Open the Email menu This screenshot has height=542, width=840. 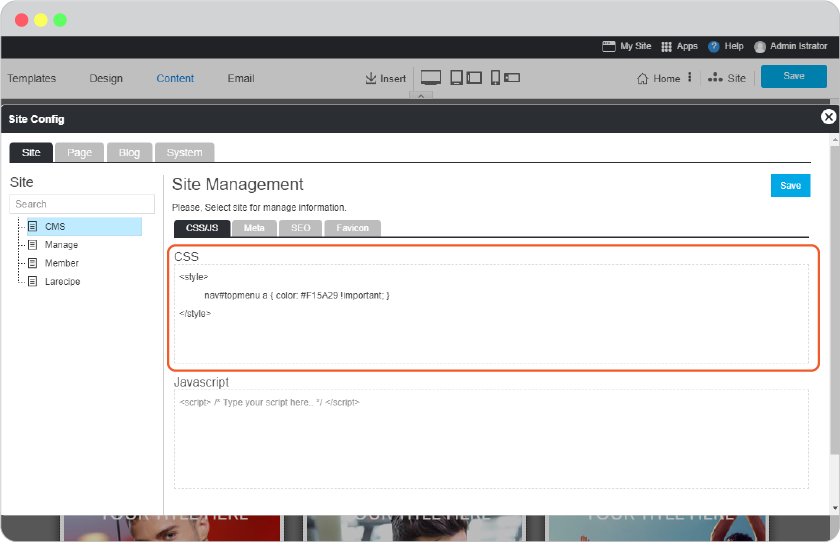coord(241,78)
